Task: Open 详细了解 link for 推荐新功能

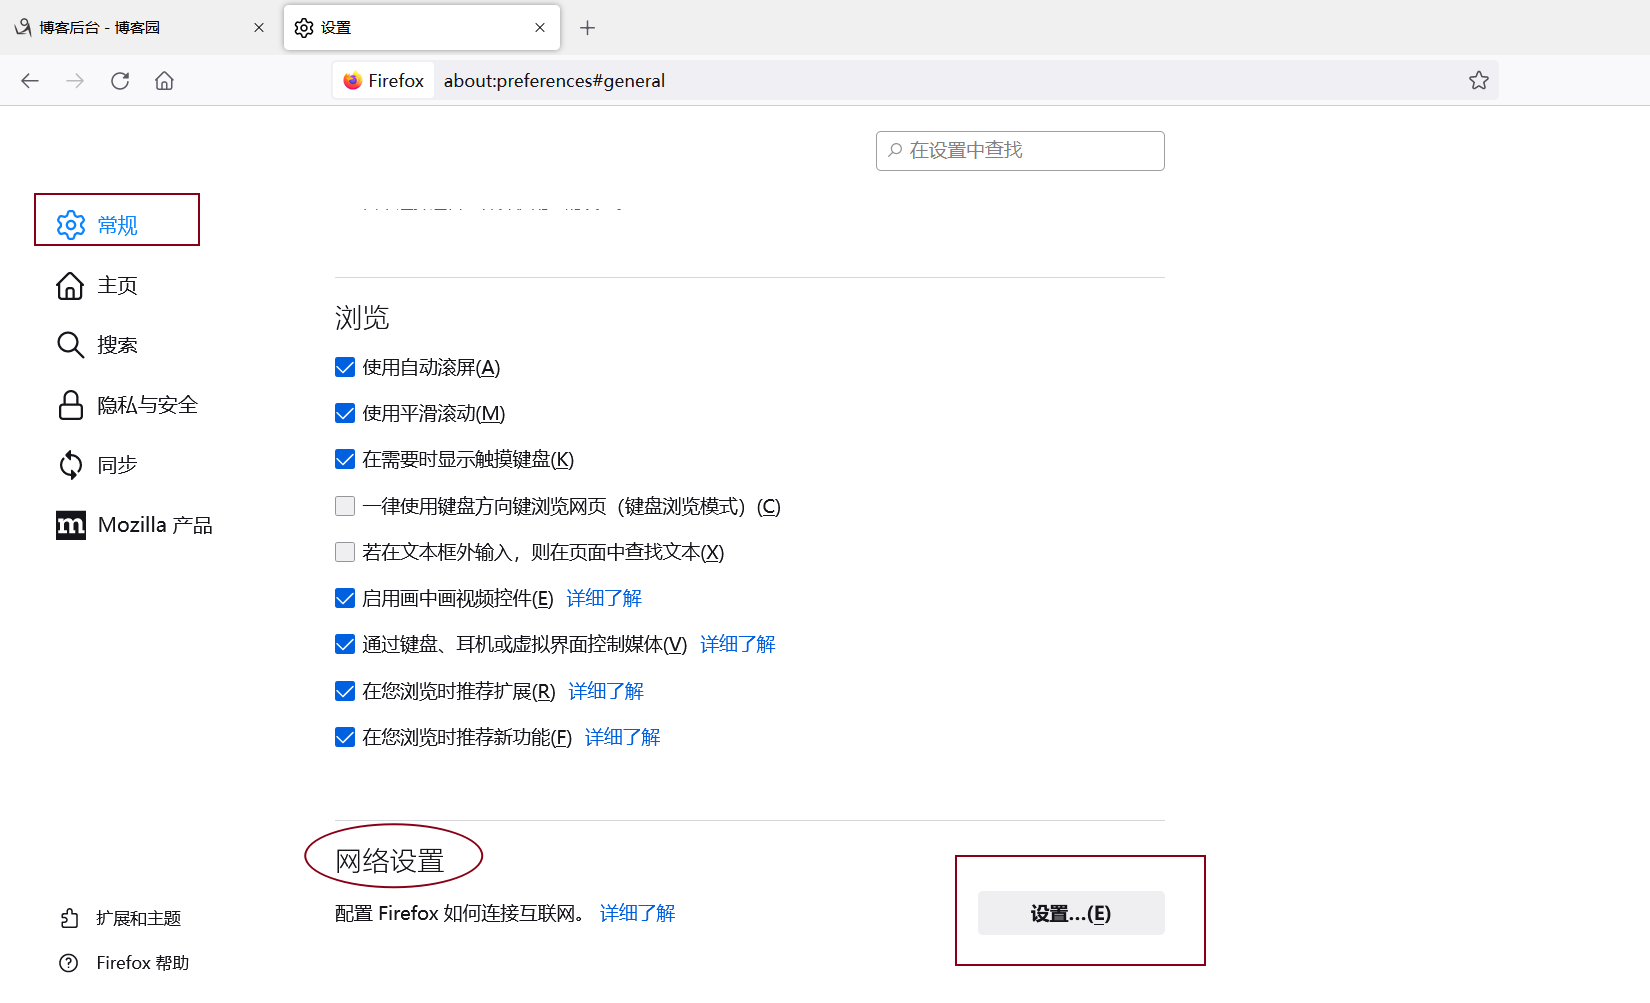Action: [x=622, y=737]
